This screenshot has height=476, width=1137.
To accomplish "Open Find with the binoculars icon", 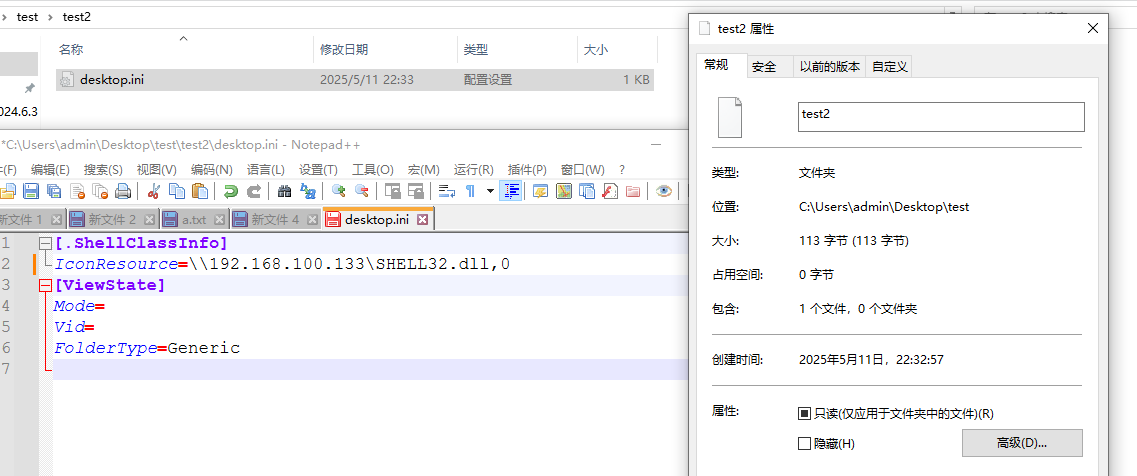I will (x=284, y=191).
